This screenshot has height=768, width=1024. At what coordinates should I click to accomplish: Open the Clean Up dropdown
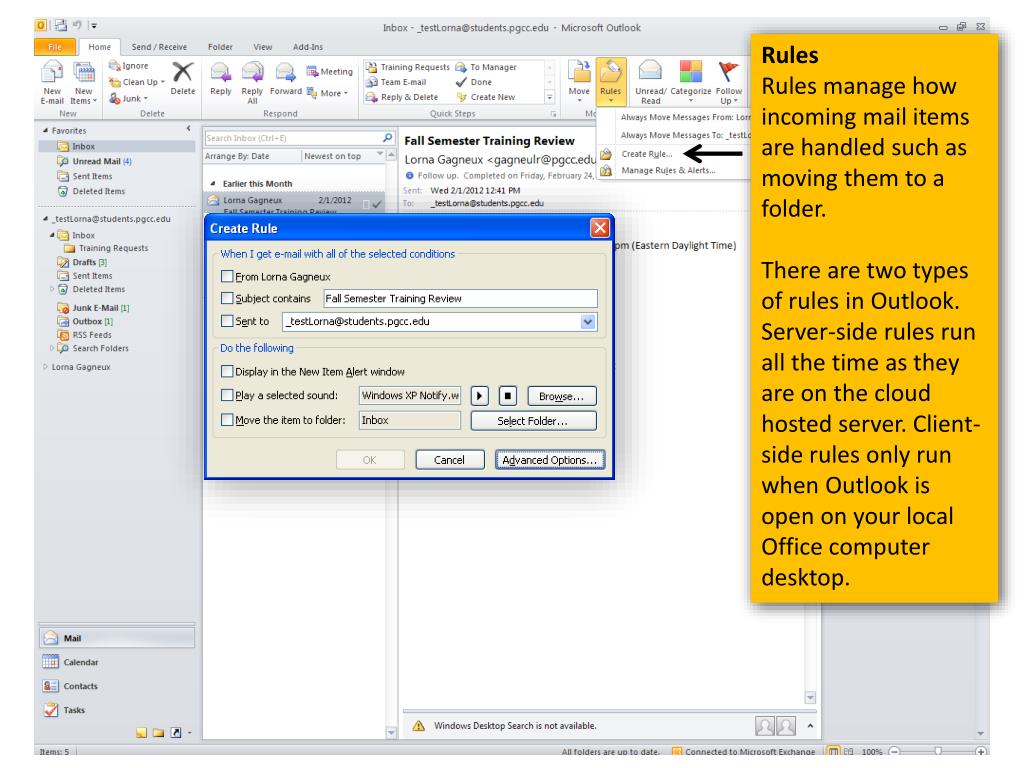click(x=136, y=82)
